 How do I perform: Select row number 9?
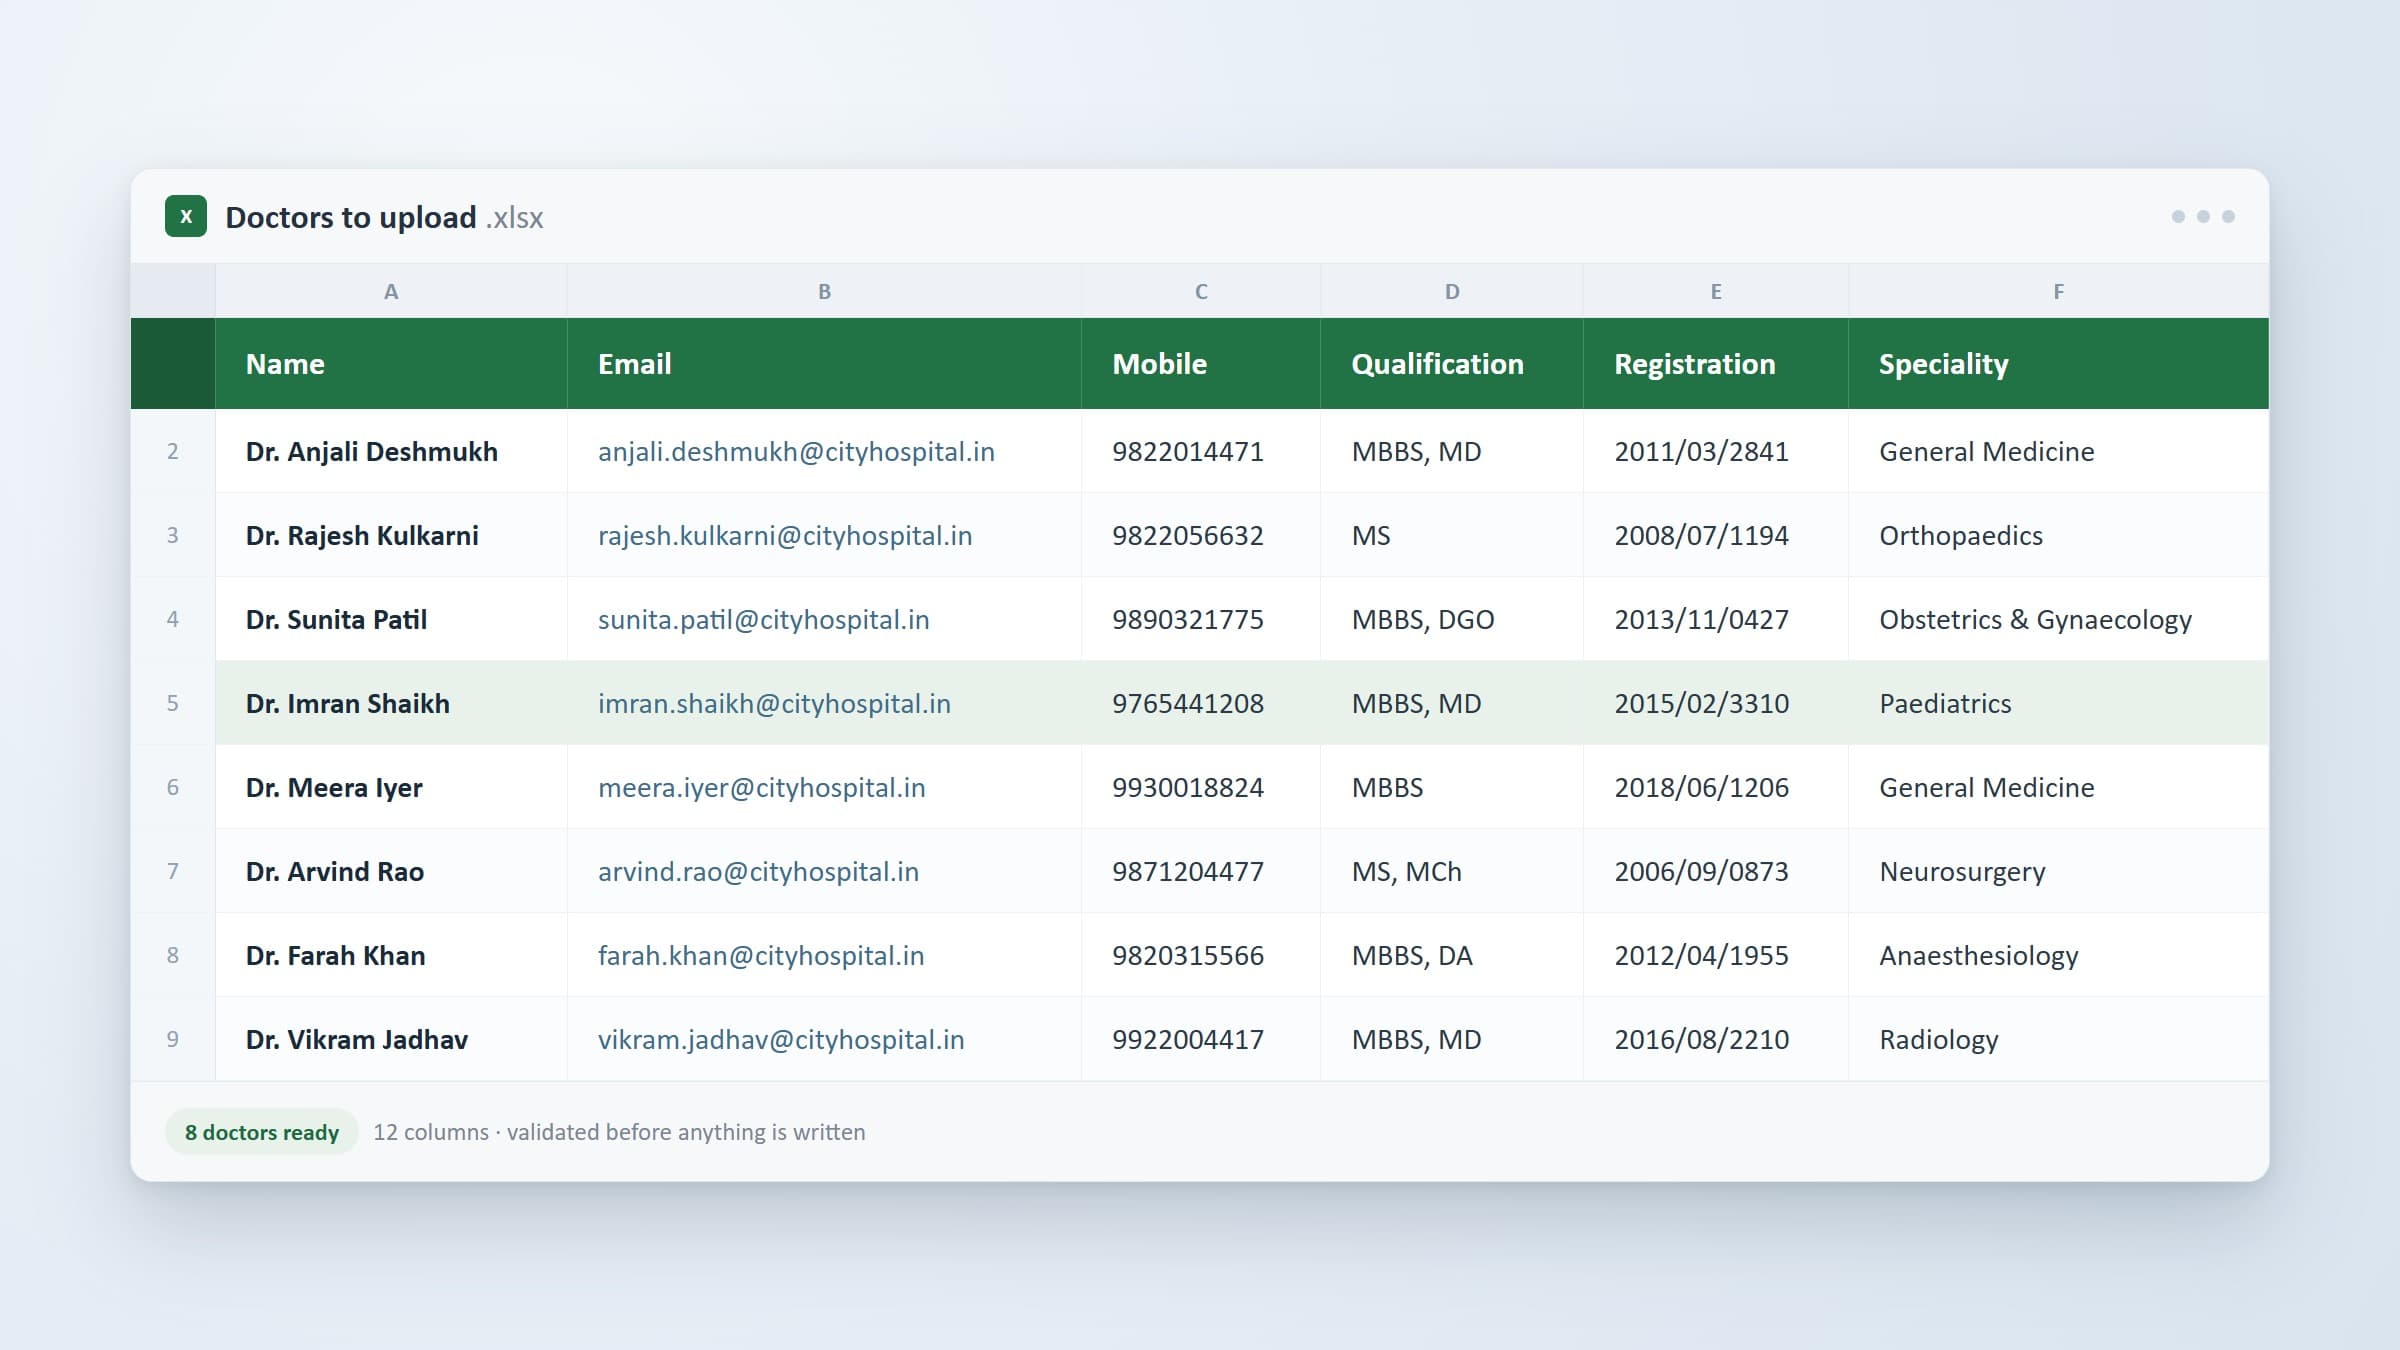[x=173, y=1039]
